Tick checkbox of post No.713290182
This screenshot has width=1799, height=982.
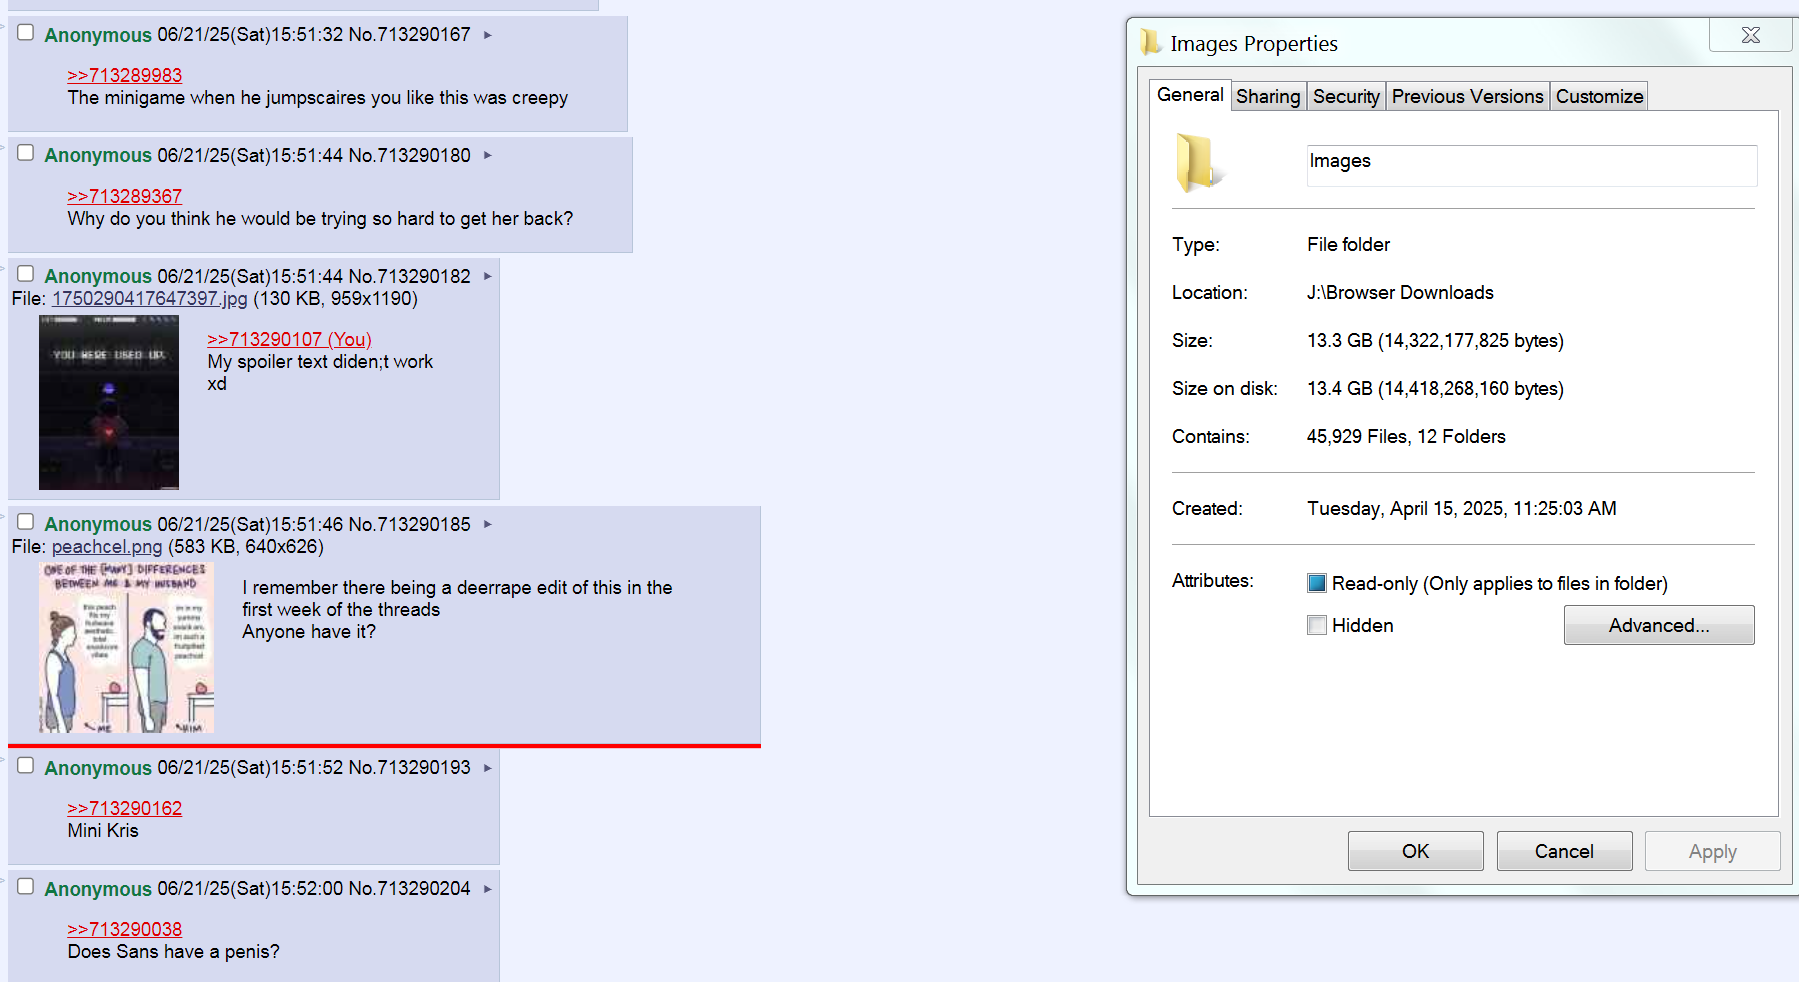[x=26, y=274]
